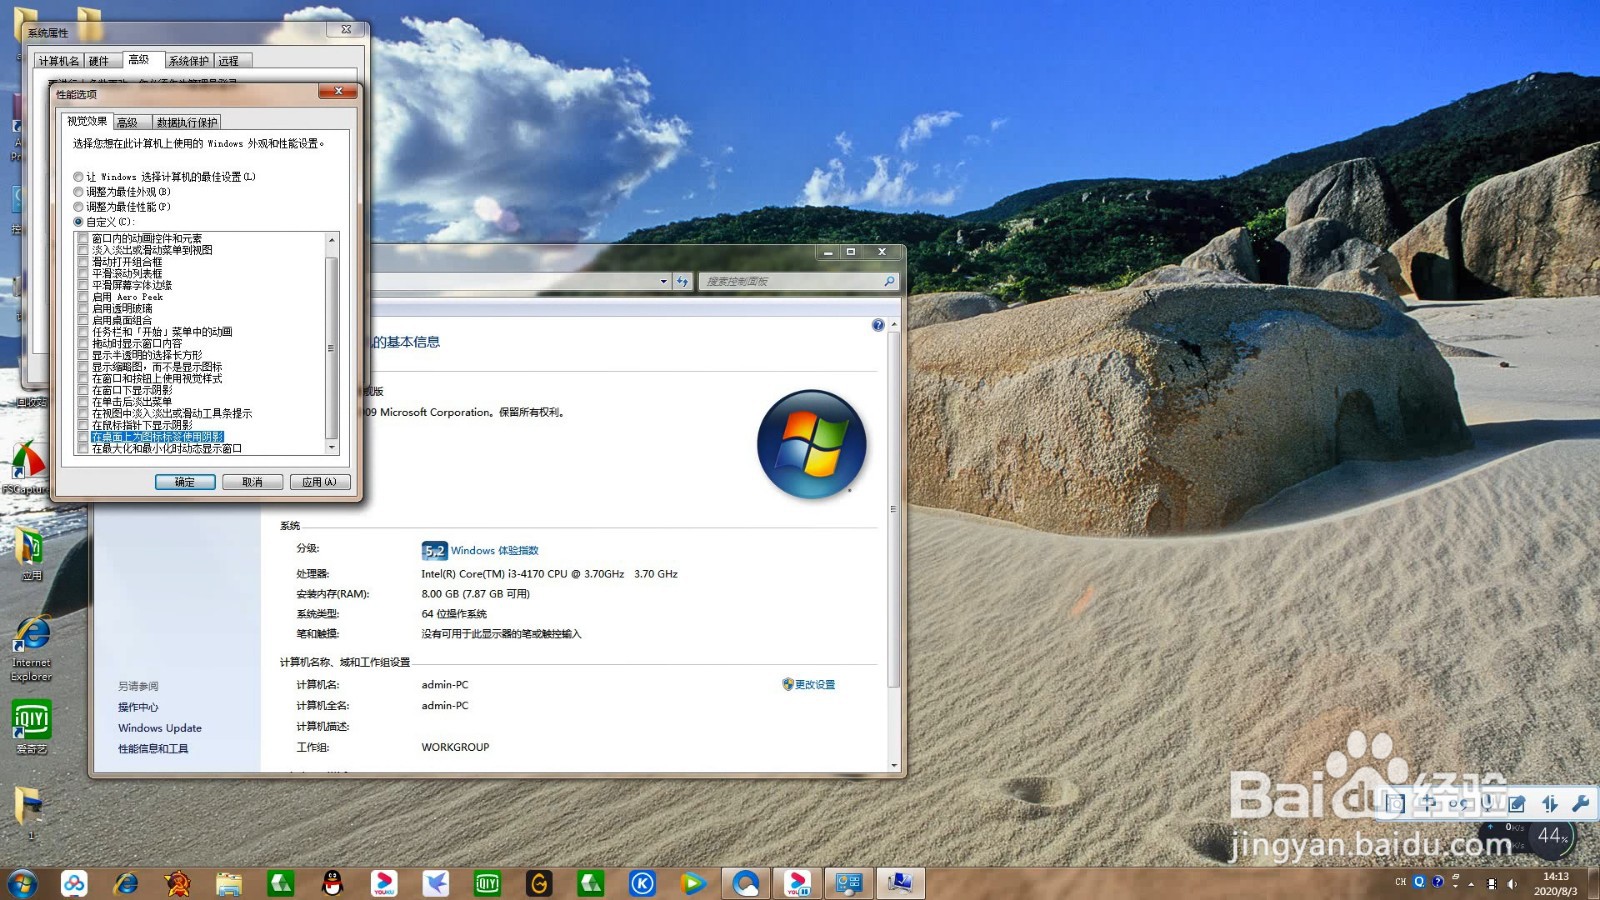Refresh the control panel address bar
The width and height of the screenshot is (1600, 900).
[682, 282]
